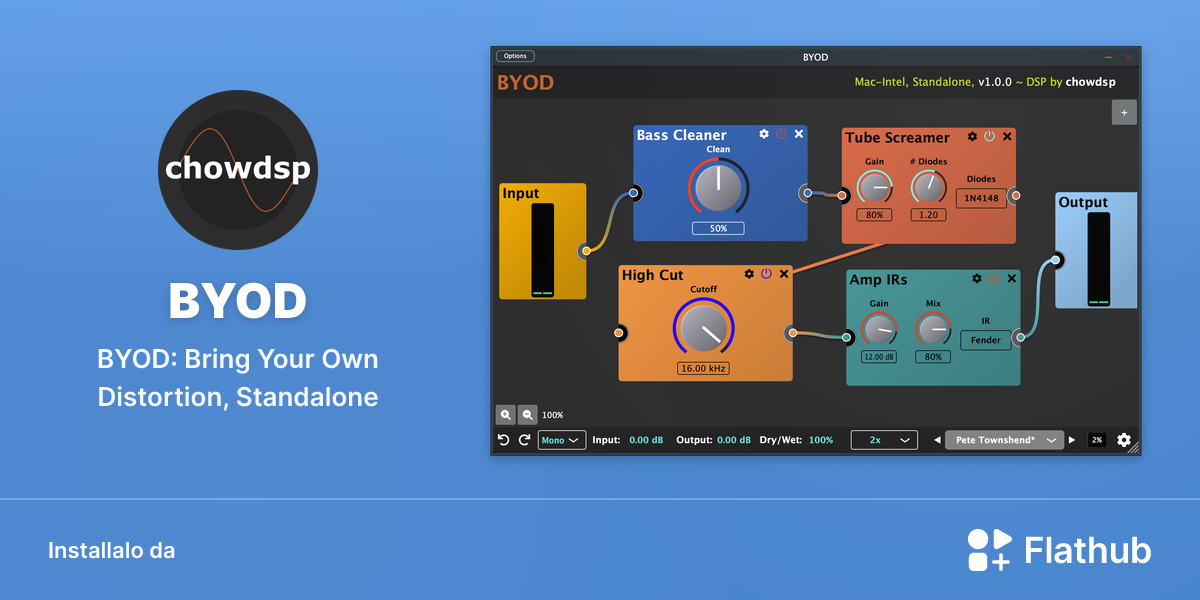Click the Output 0.00 dB value

coord(732,440)
